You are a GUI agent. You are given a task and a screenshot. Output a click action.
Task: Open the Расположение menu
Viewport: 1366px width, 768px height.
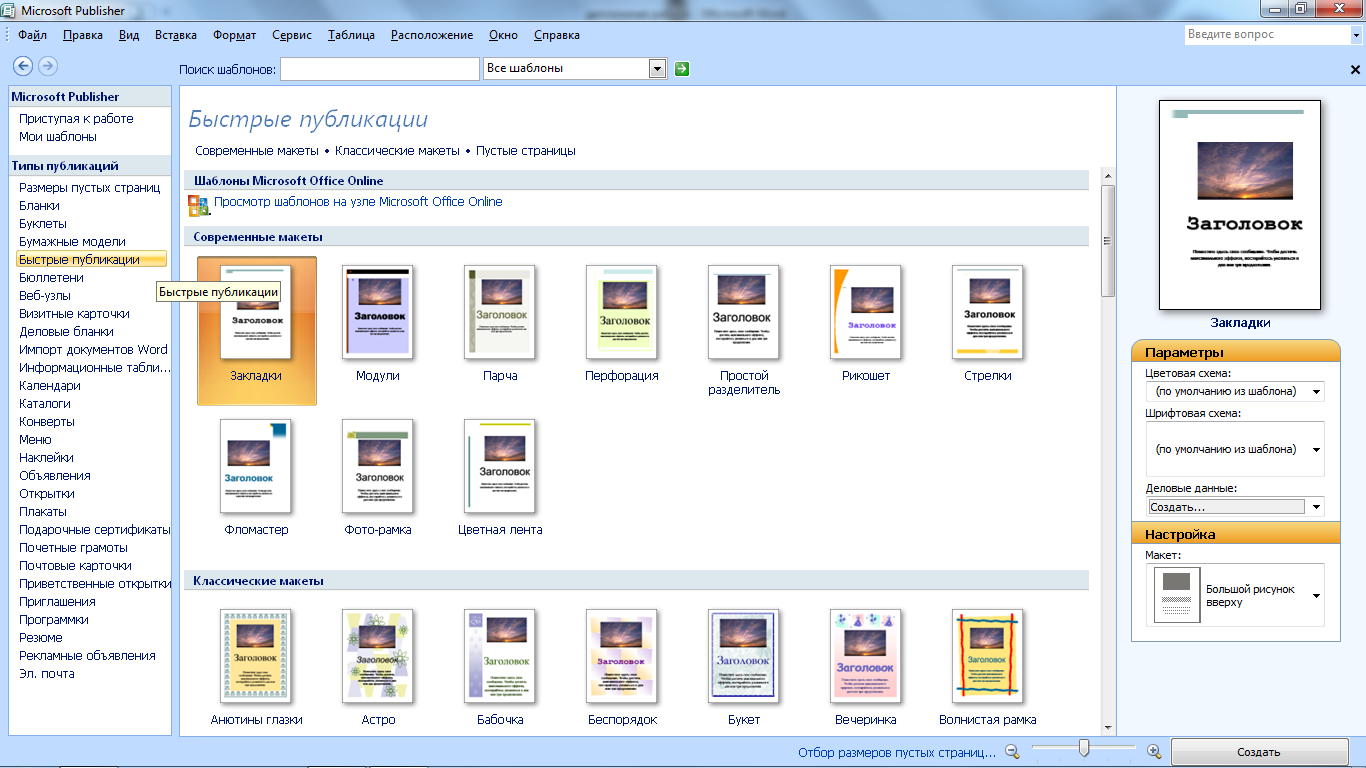click(432, 35)
